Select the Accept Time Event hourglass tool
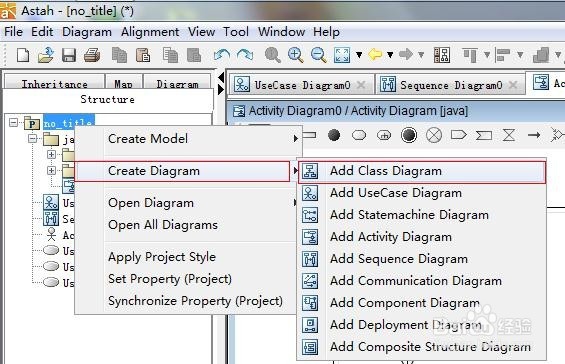565x364 pixels. (x=509, y=135)
